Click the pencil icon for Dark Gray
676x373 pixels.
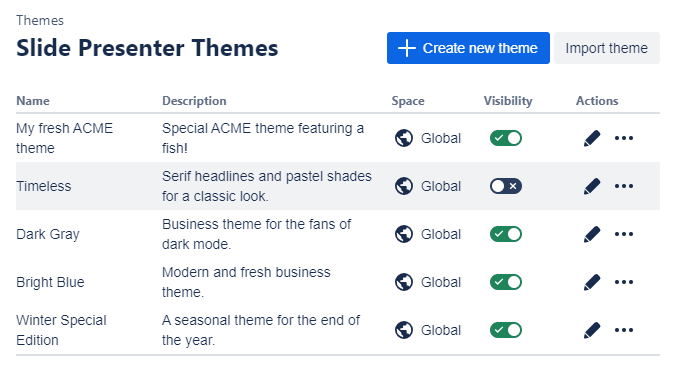point(592,234)
